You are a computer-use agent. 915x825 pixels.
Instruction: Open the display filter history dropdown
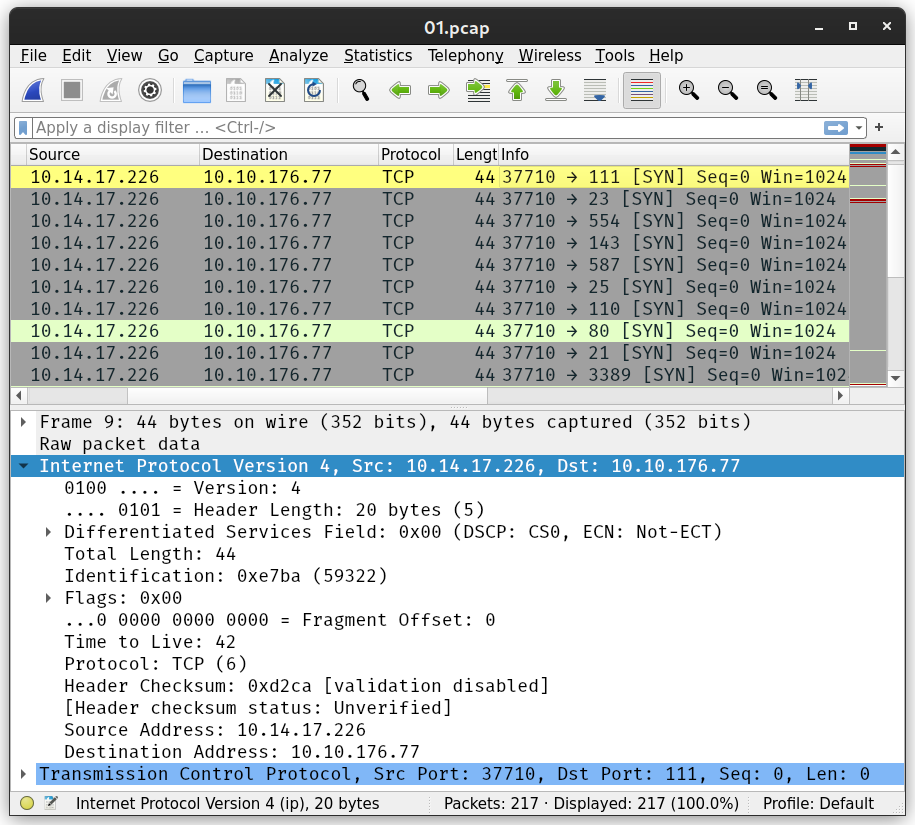(x=859, y=128)
